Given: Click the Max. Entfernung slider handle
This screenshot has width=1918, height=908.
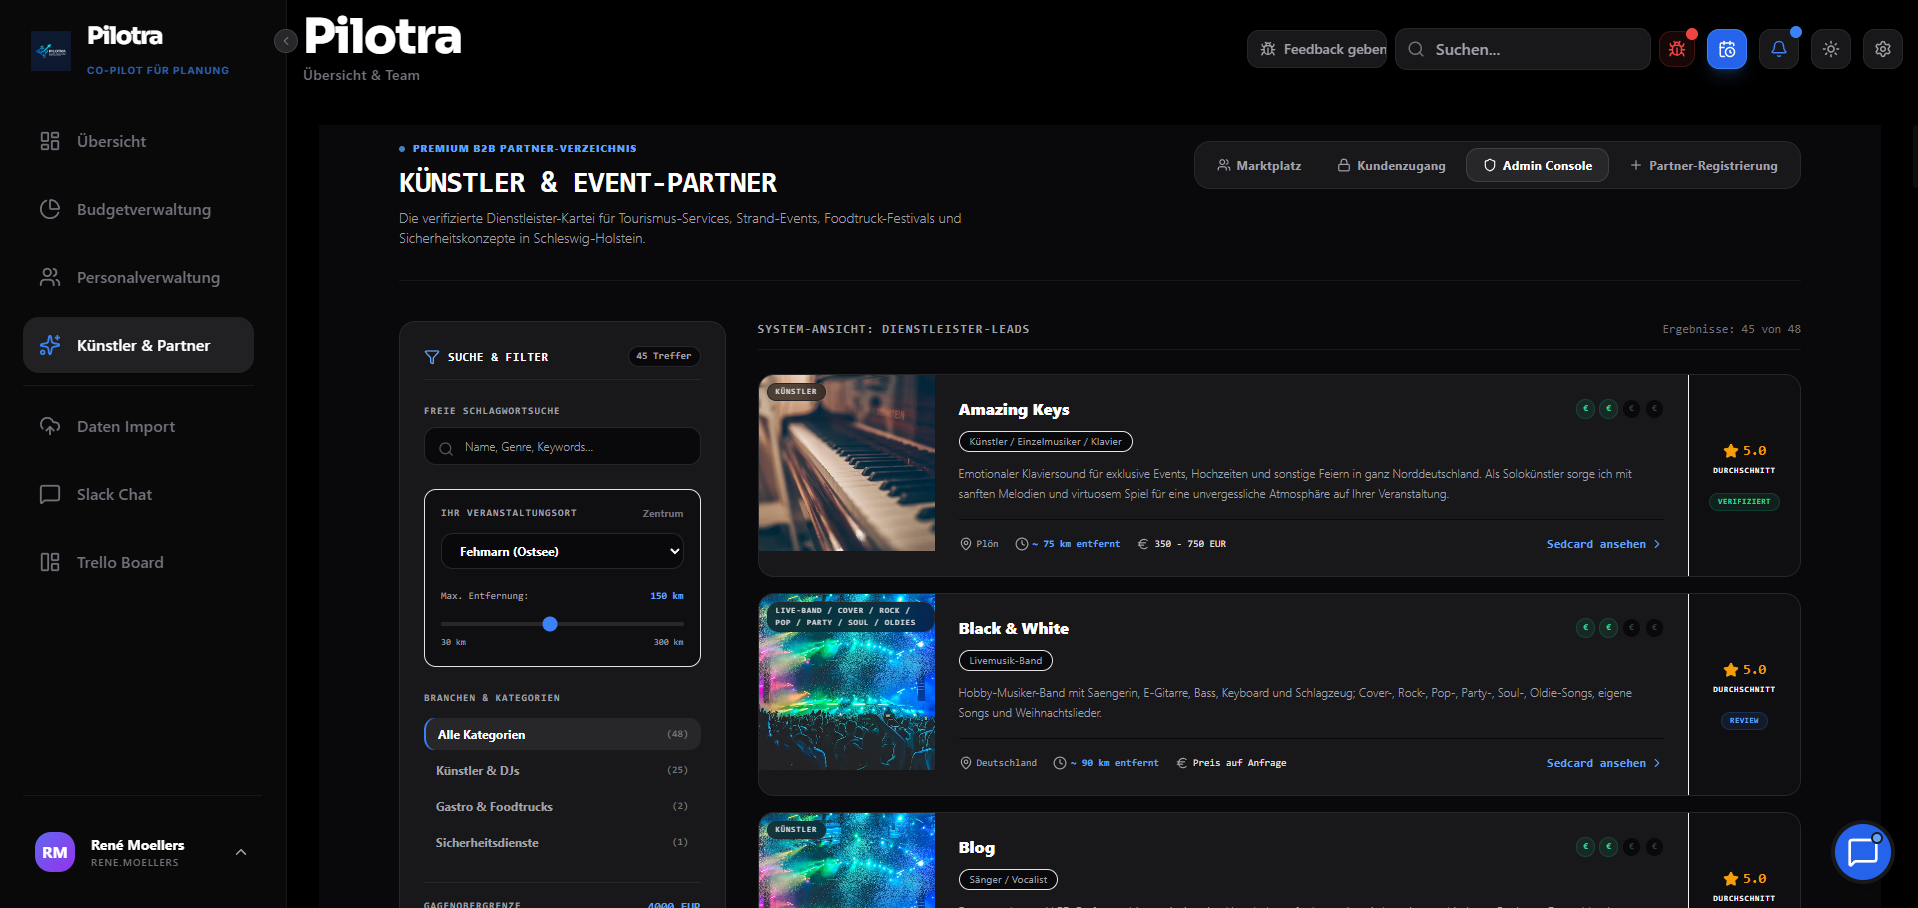Looking at the screenshot, I should [x=550, y=624].
